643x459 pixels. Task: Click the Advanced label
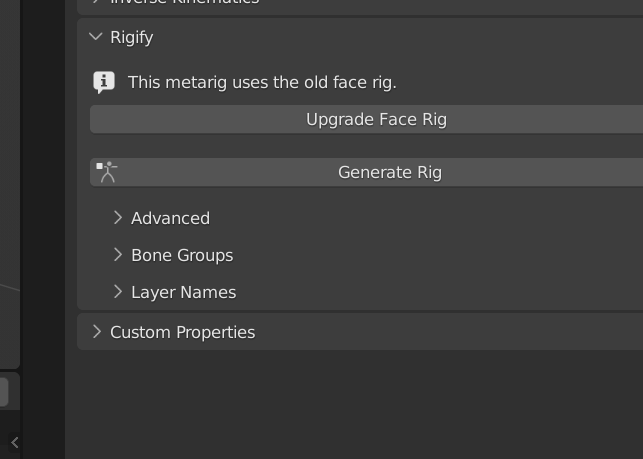(170, 218)
